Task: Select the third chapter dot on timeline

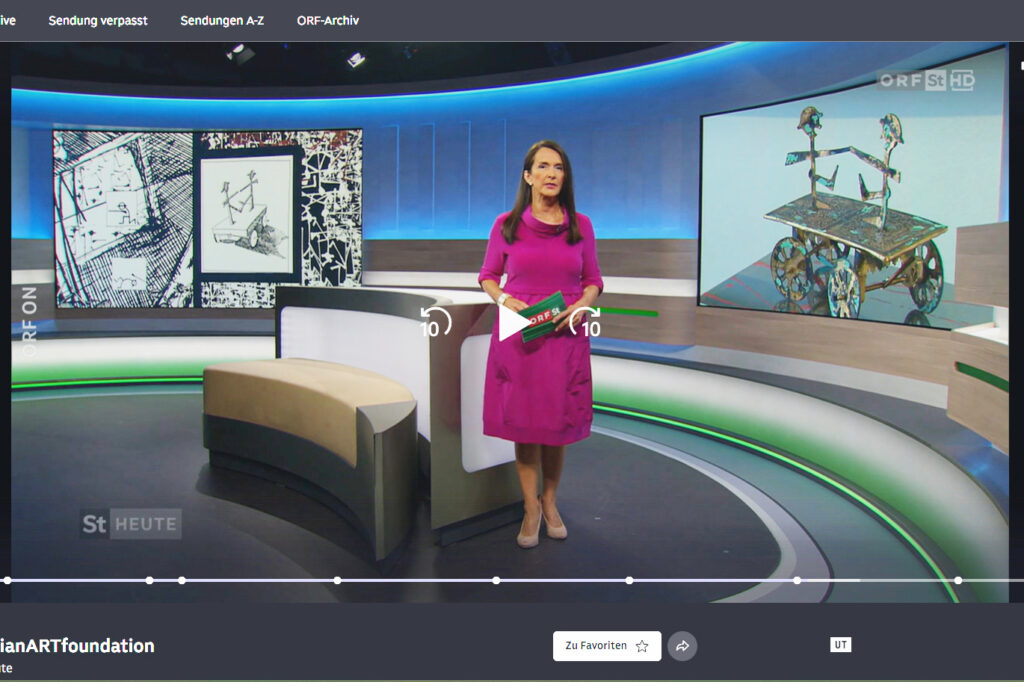Action: click(182, 580)
